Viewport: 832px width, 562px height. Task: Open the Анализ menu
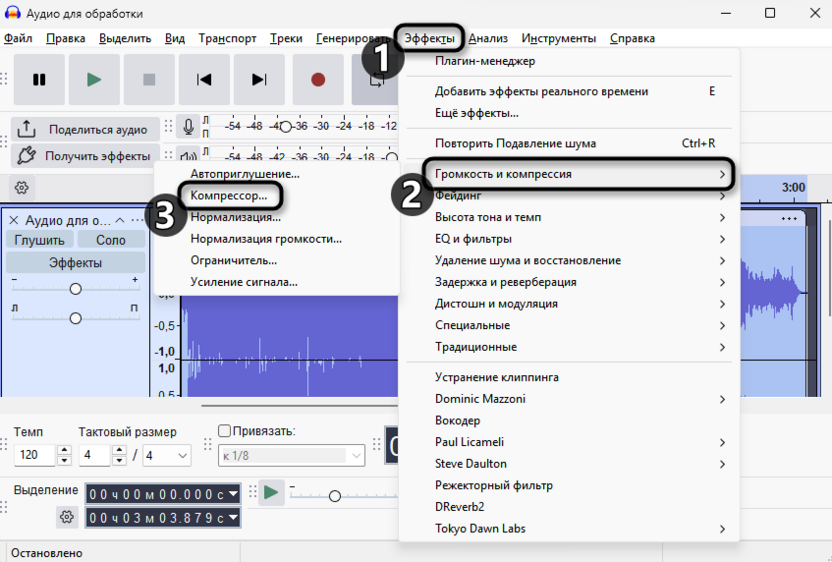488,38
